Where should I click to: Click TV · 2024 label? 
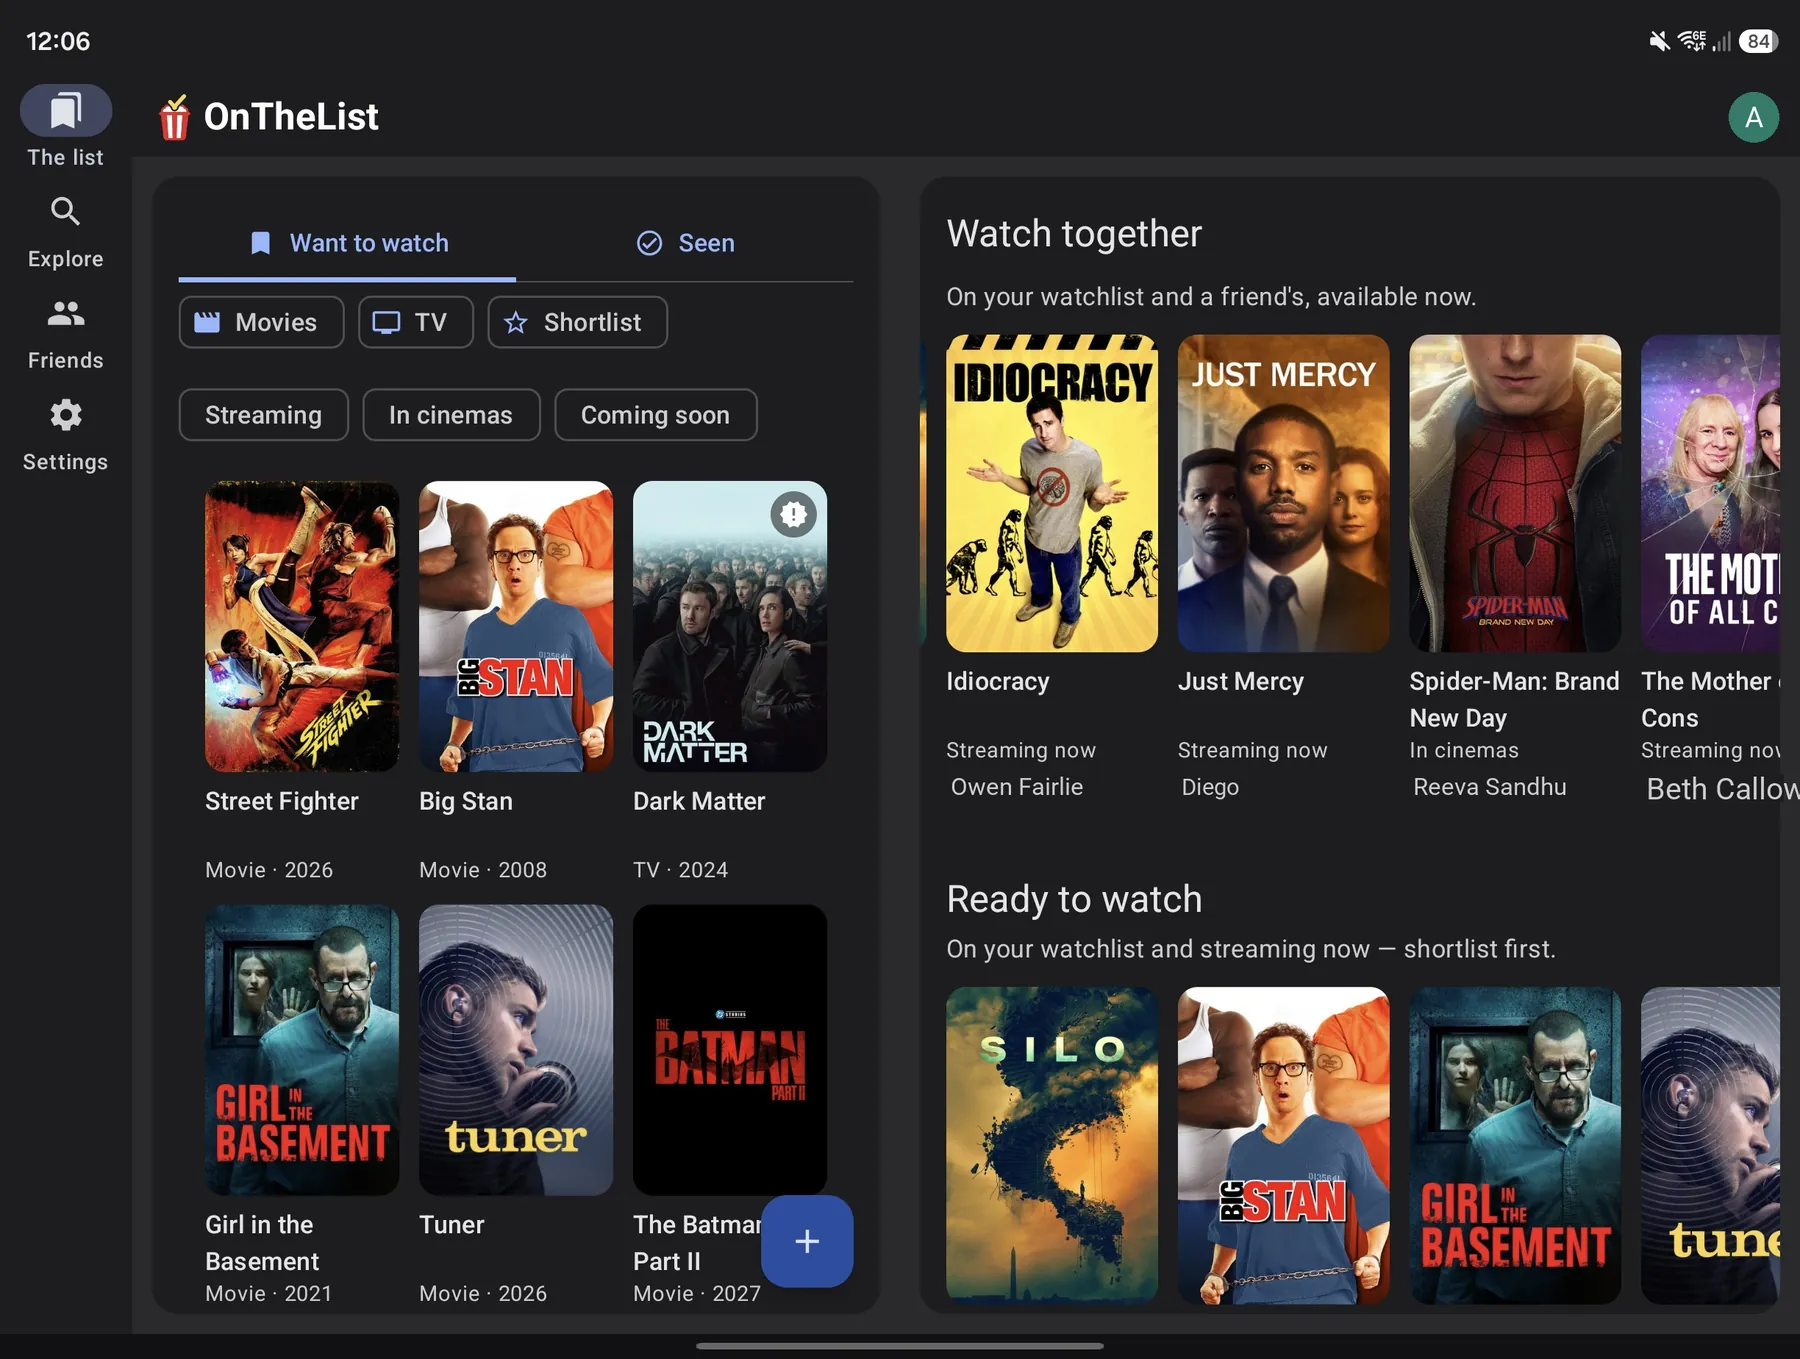pos(680,870)
